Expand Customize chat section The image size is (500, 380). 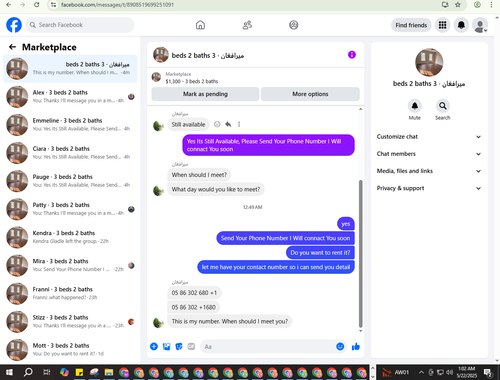pos(429,137)
